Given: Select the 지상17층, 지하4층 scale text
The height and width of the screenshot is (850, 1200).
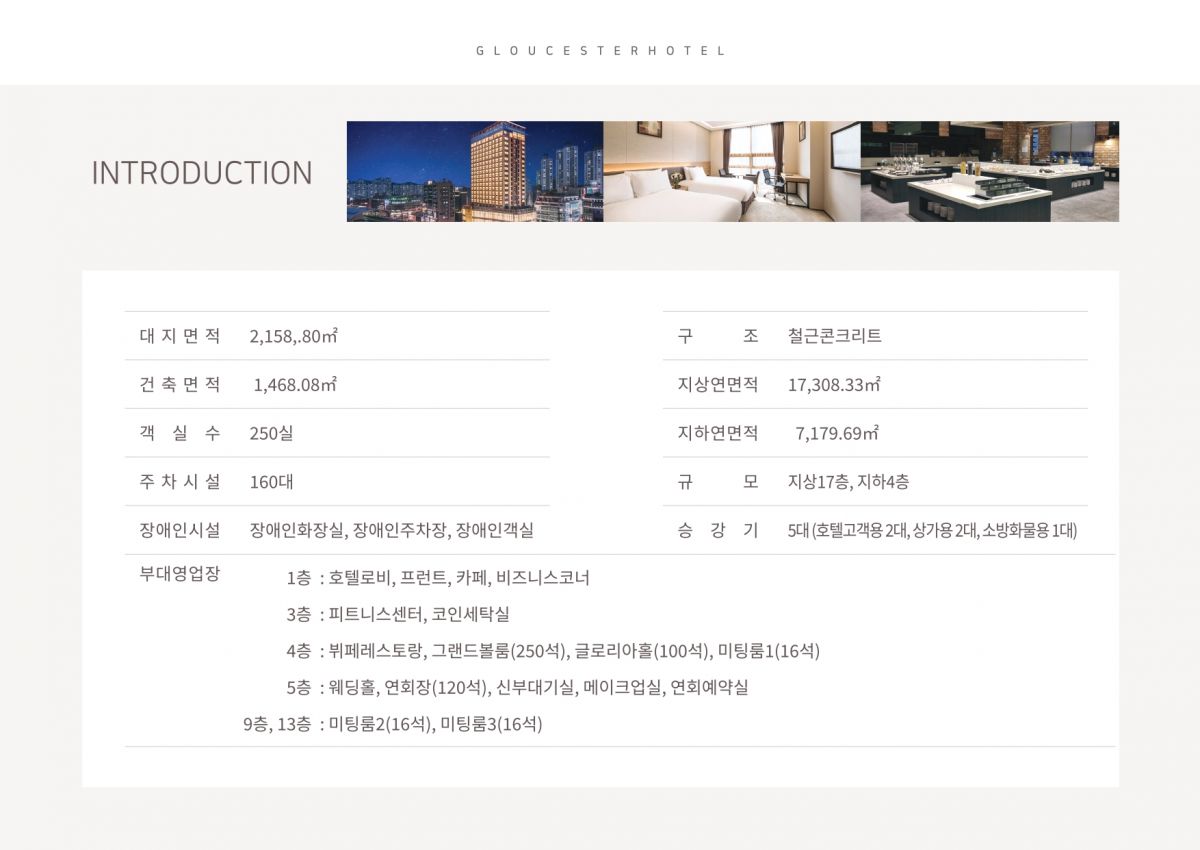Looking at the screenshot, I should [848, 481].
